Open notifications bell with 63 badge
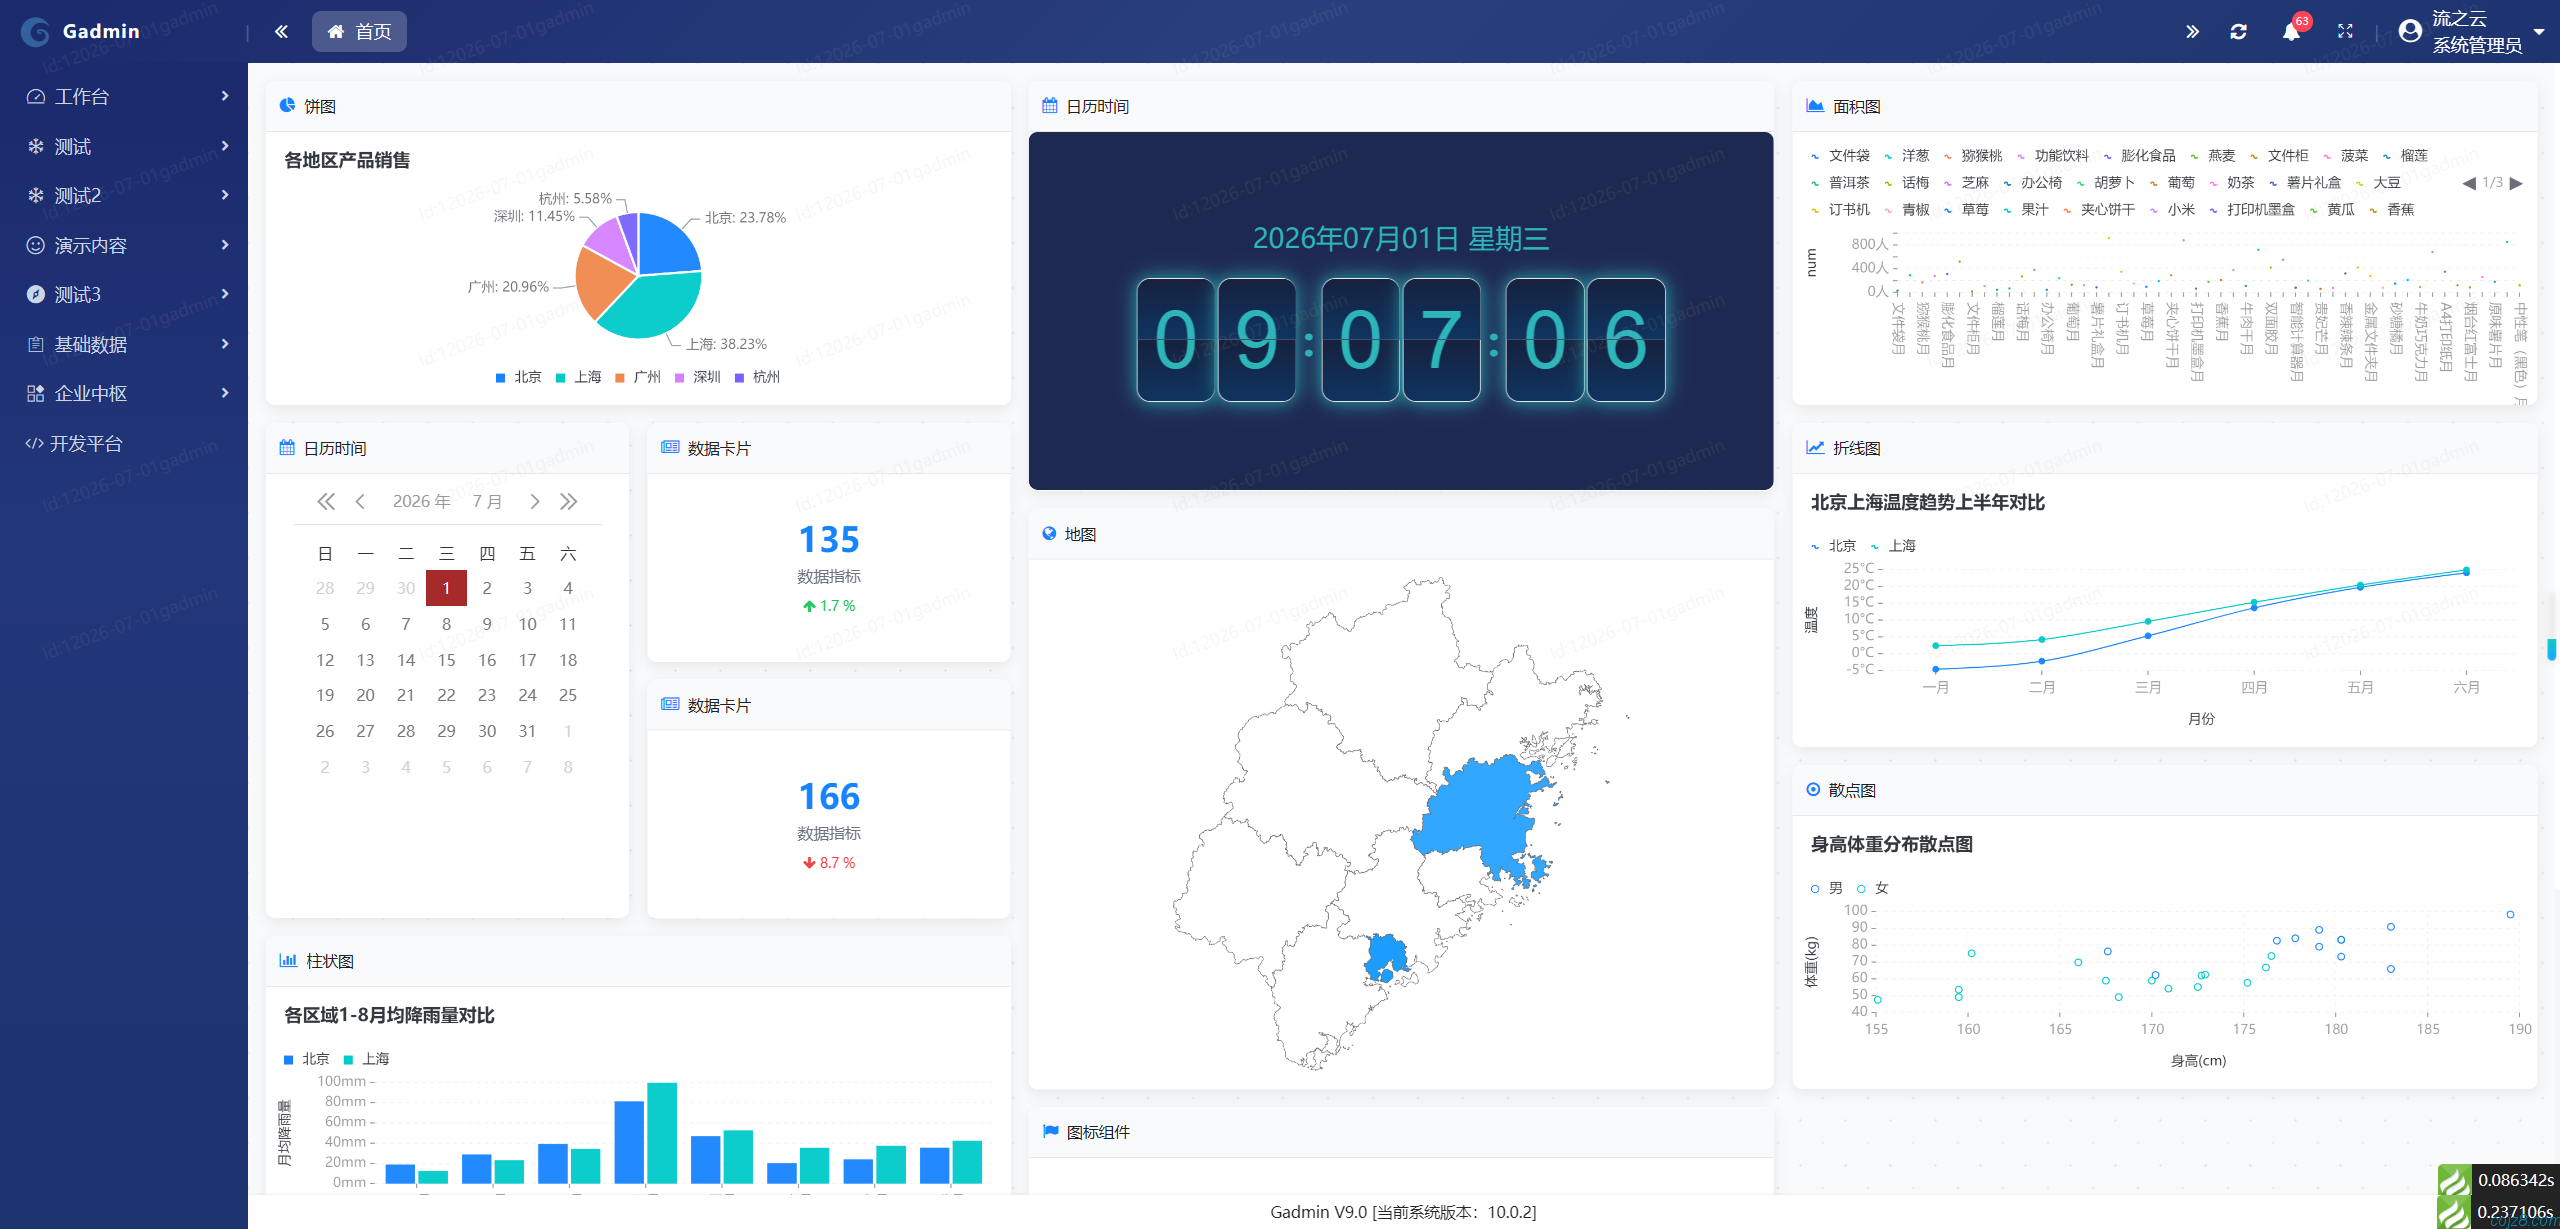This screenshot has height=1229, width=2560. click(2291, 31)
